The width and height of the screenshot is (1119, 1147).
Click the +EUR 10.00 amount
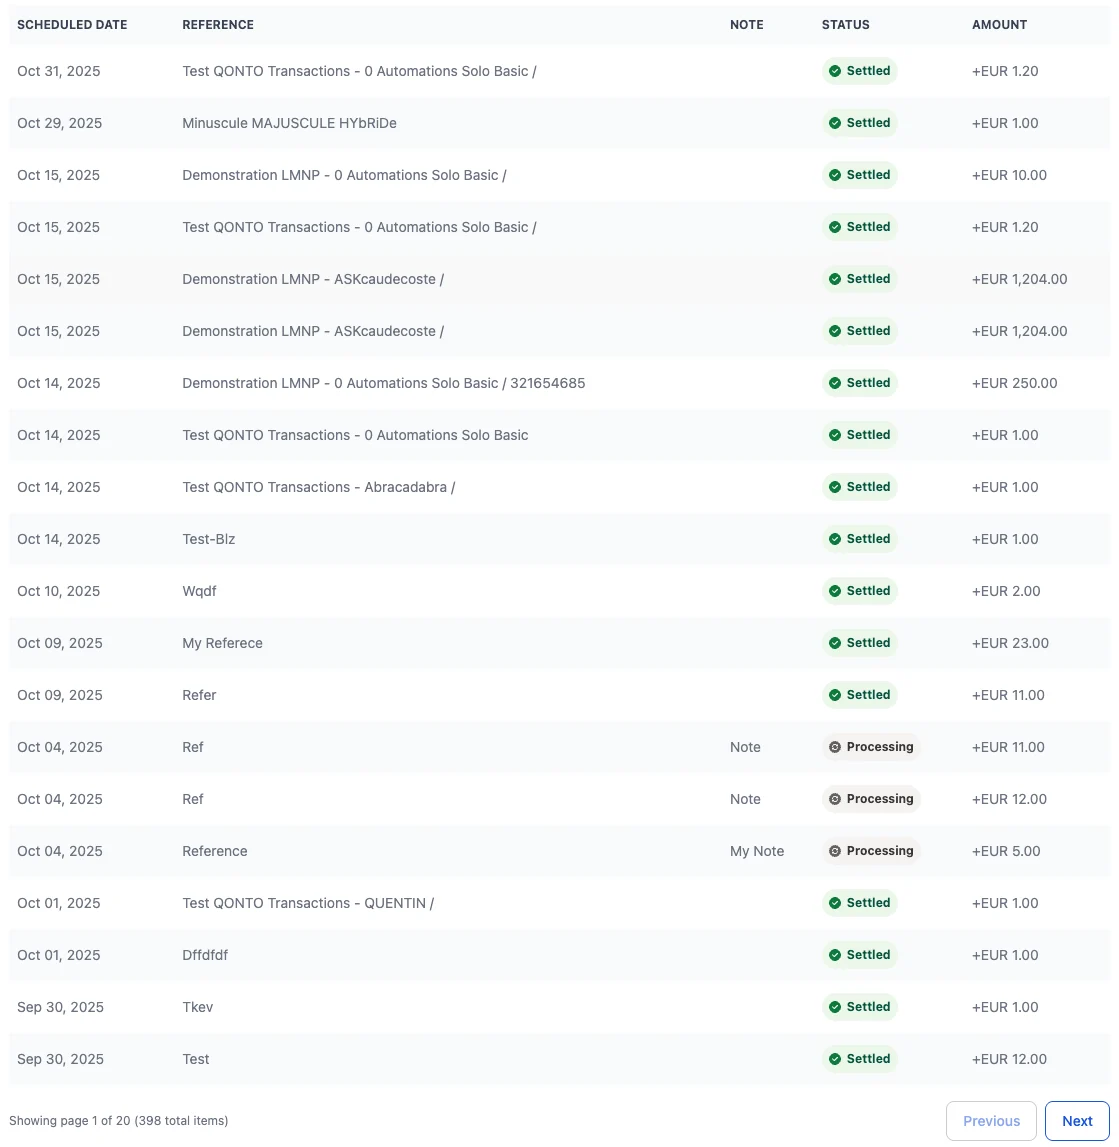coord(1009,175)
